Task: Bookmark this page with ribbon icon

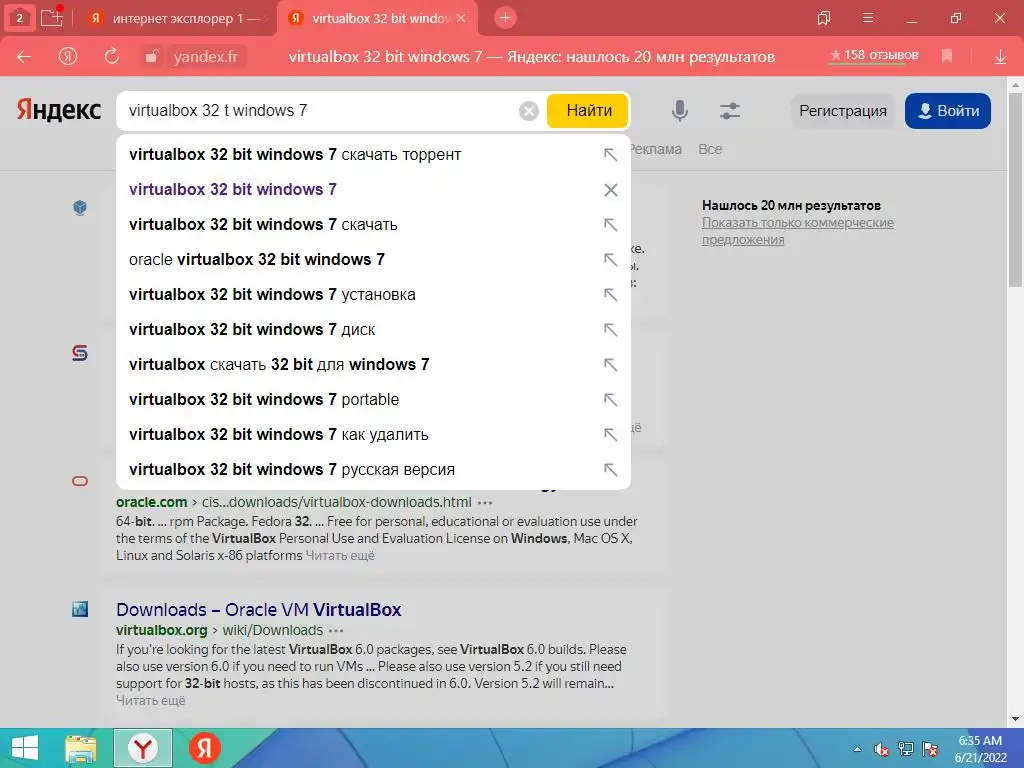Action: (x=947, y=57)
